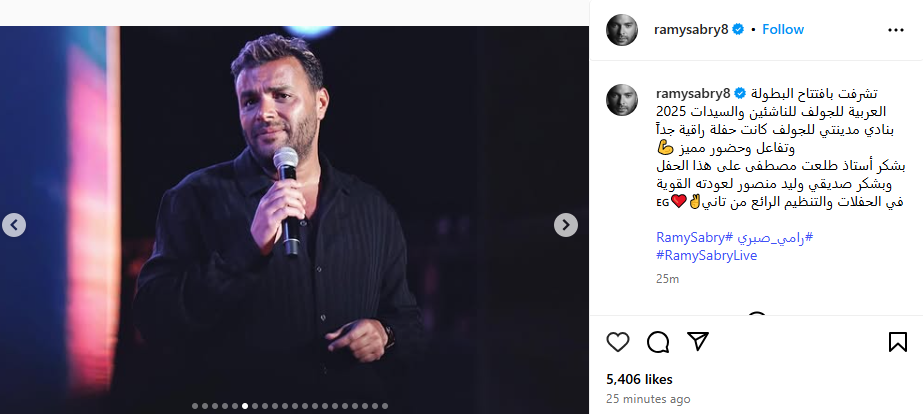This screenshot has height=414, width=923.
Task: Click the header profile avatar
Action: [x=622, y=29]
